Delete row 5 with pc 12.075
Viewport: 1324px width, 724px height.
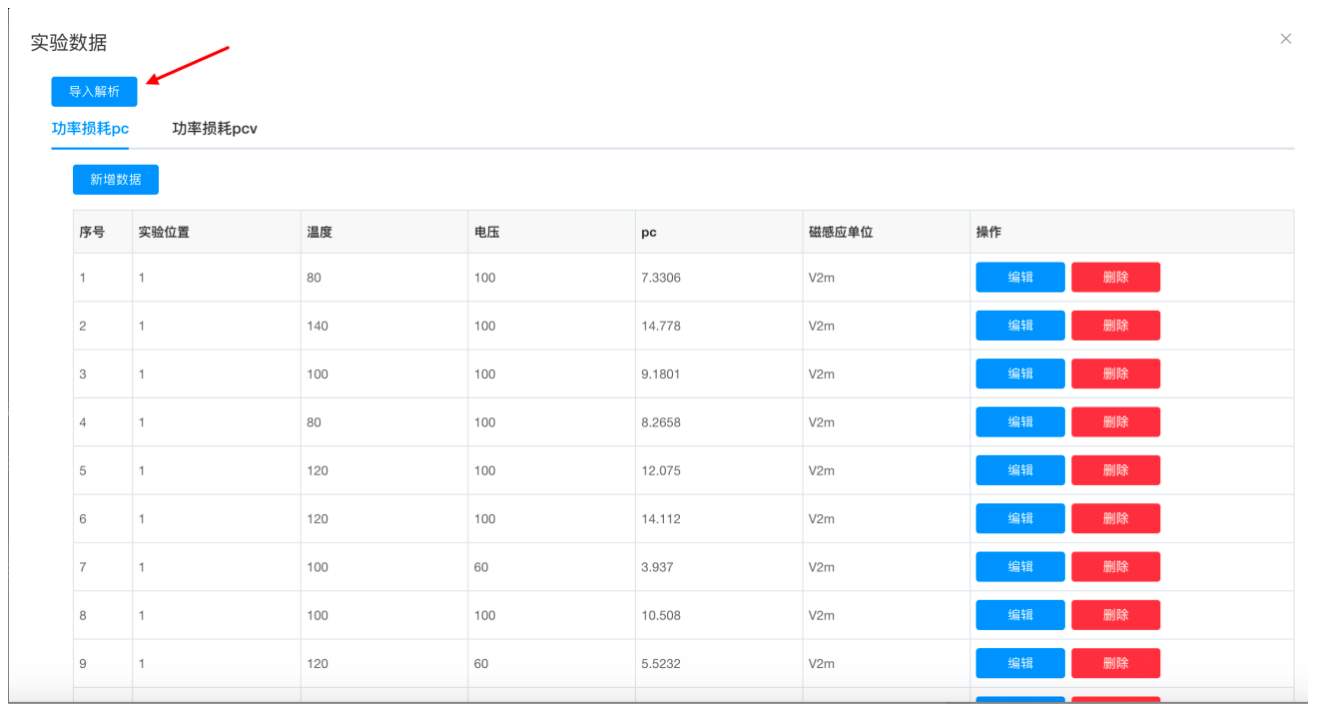[x=1115, y=470]
